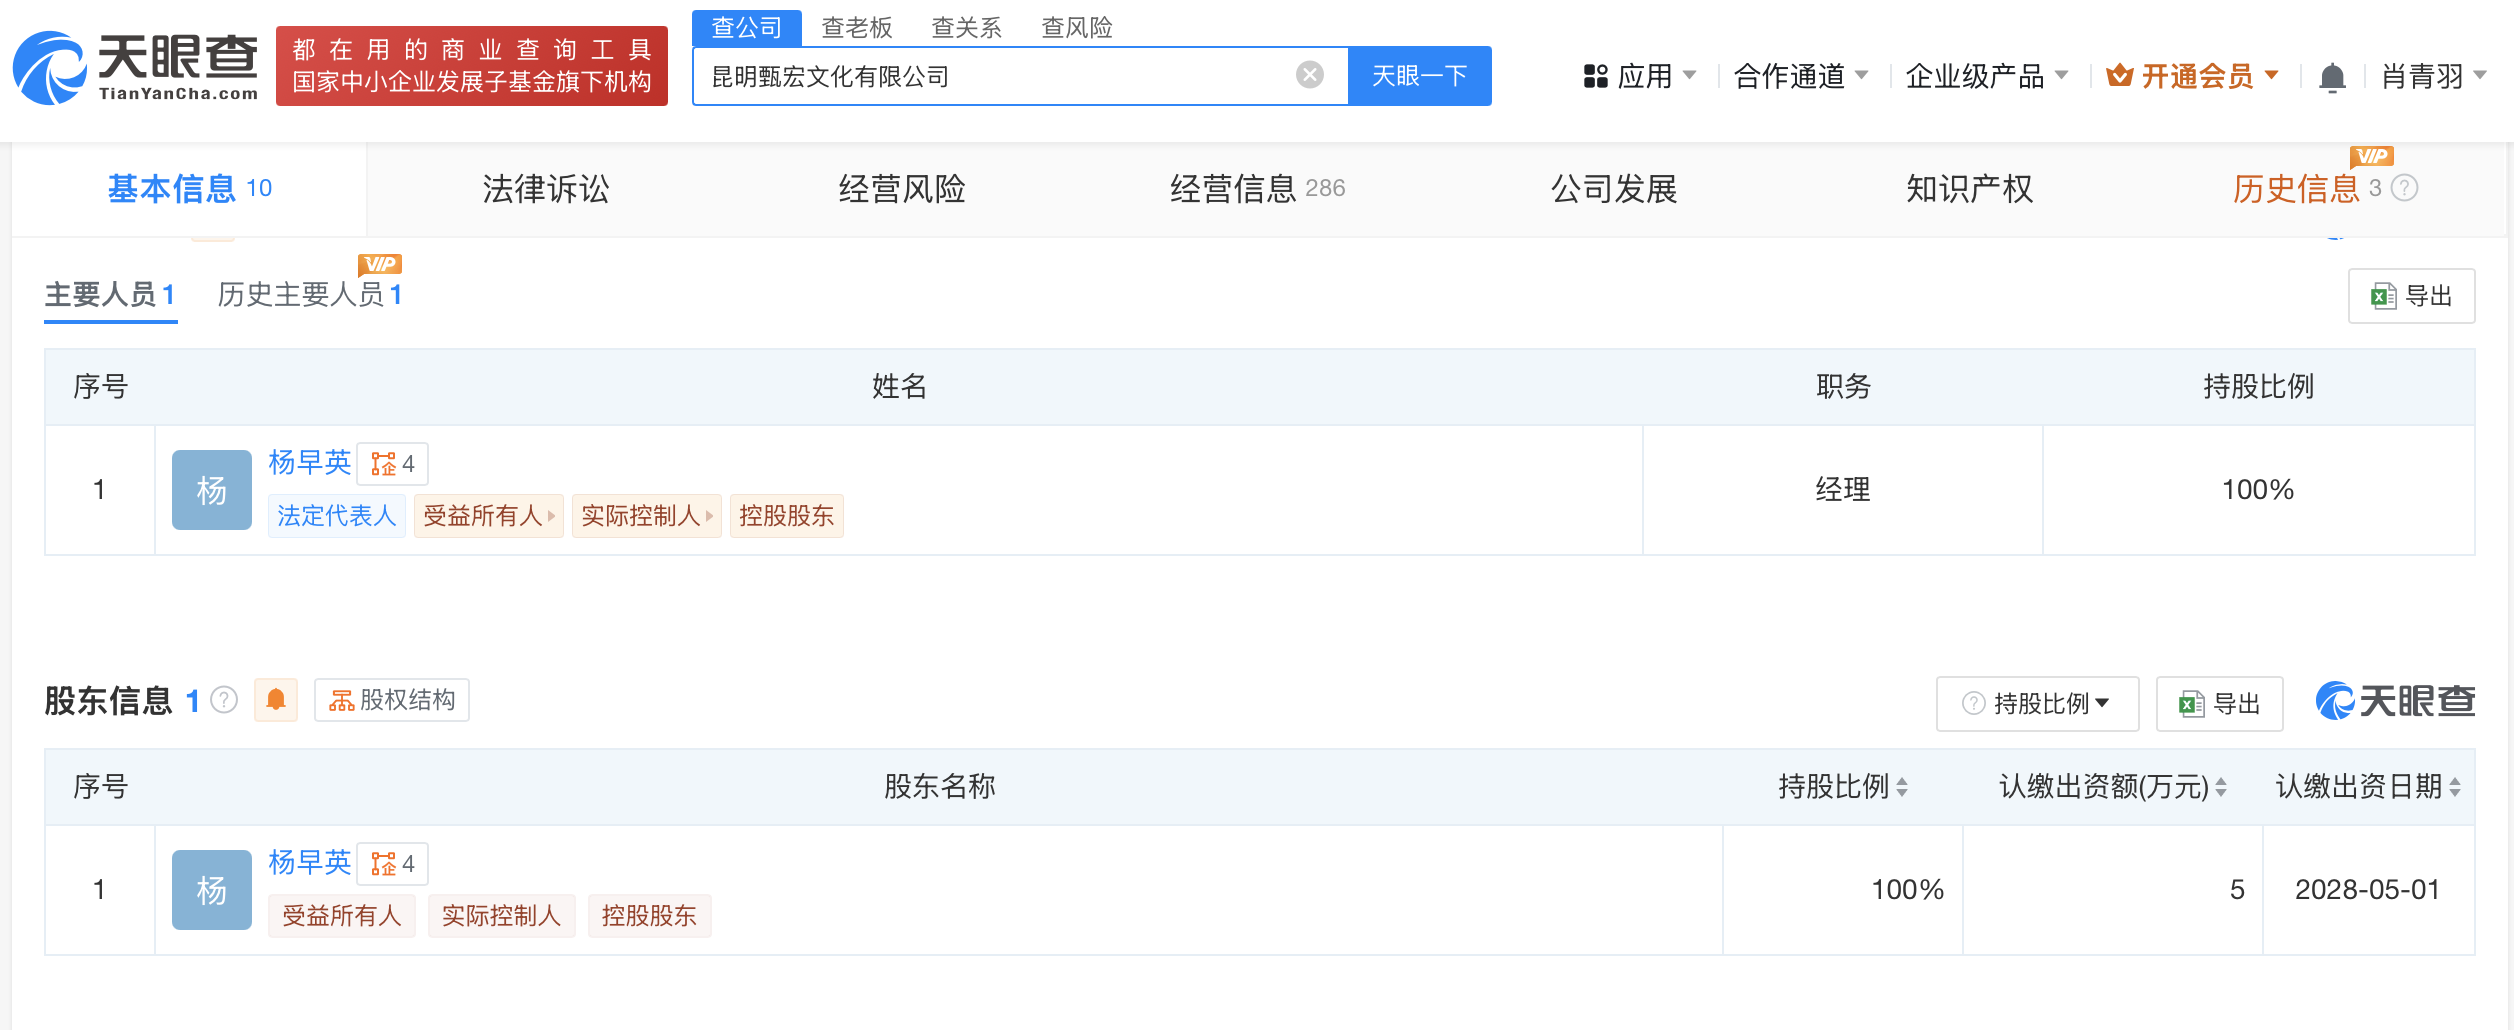Click the TianYanCha logo at top left
Image resolution: width=2514 pixels, height=1030 pixels.
135,67
